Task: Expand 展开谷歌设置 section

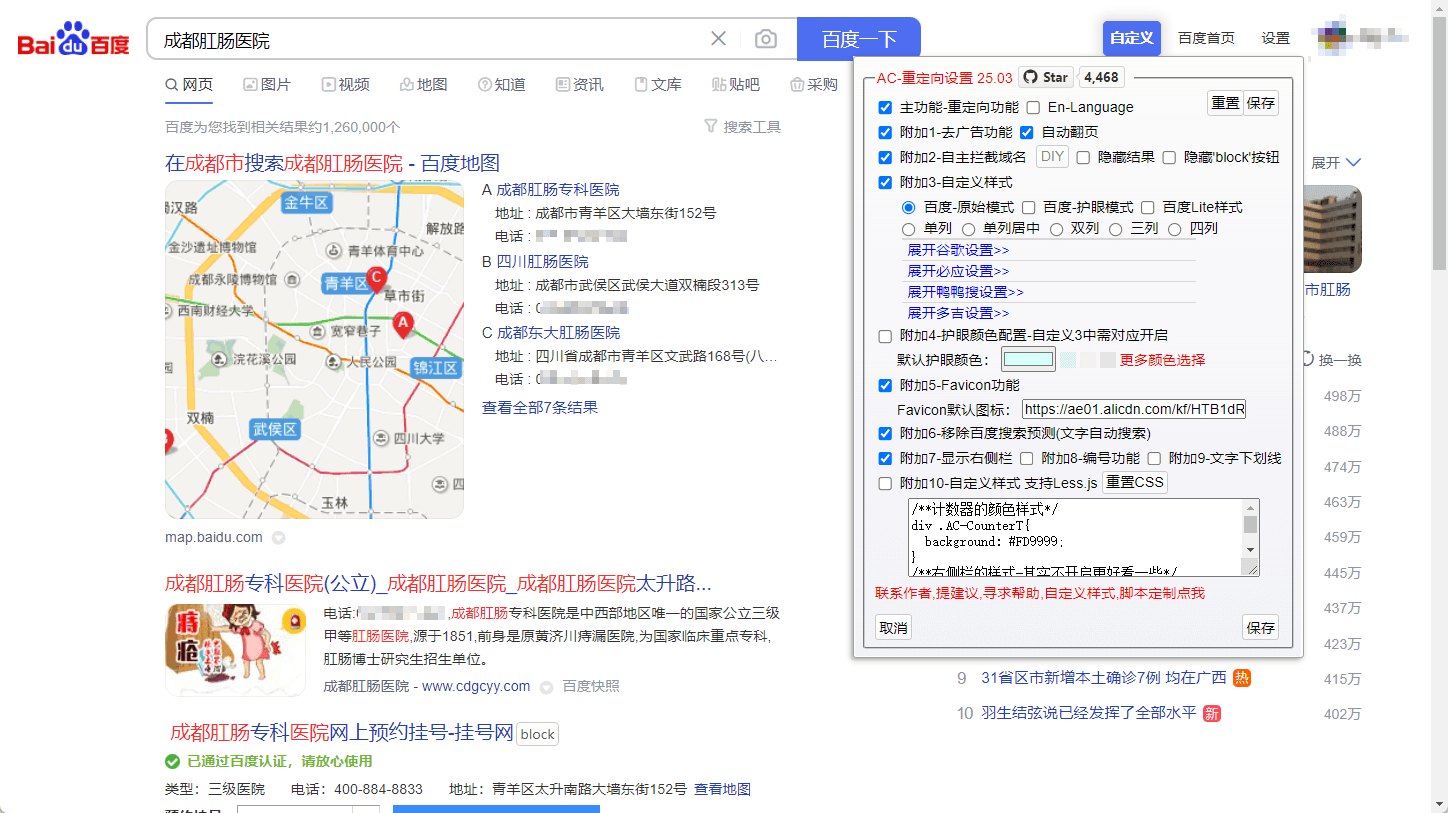Action: [958, 250]
